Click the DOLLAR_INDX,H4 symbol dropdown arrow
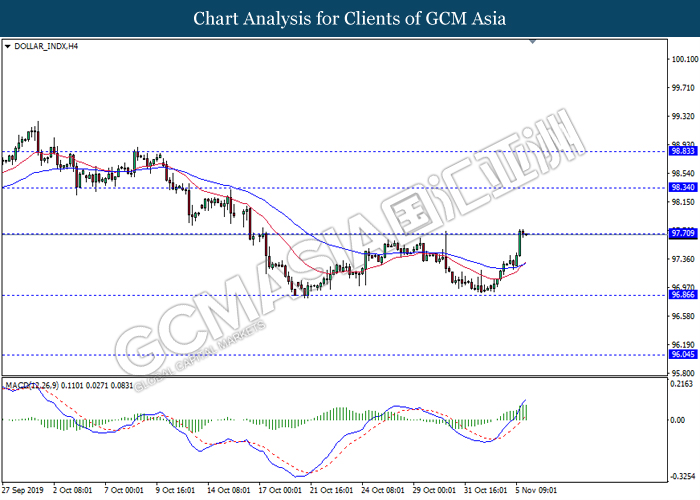700x500 pixels. coord(7,46)
